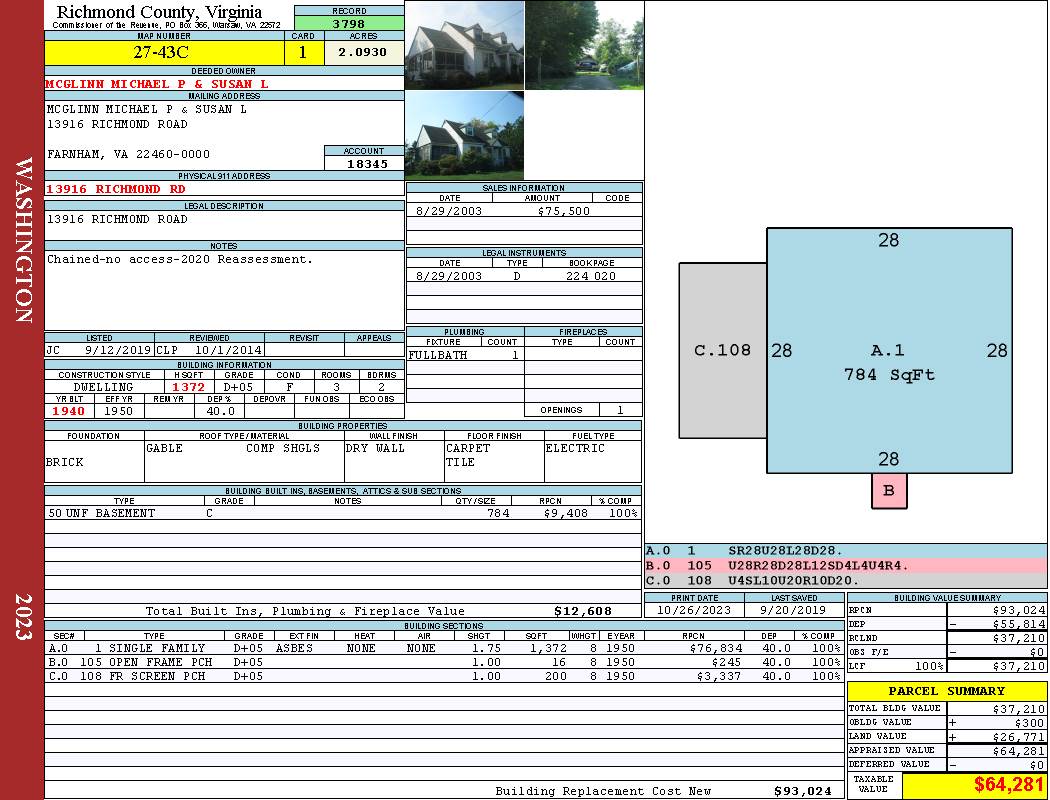Click the acres value 2.0930
Image resolution: width=1050 pixels, height=800 pixels.
[362, 52]
